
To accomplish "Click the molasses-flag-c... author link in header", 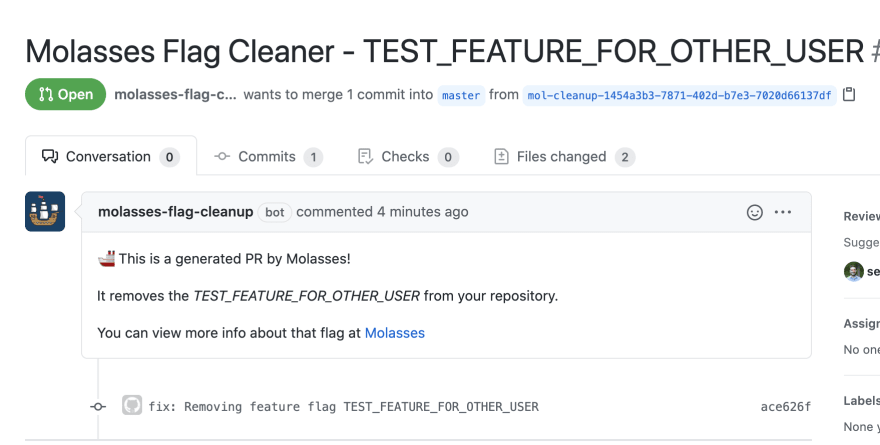I will [175, 94].
